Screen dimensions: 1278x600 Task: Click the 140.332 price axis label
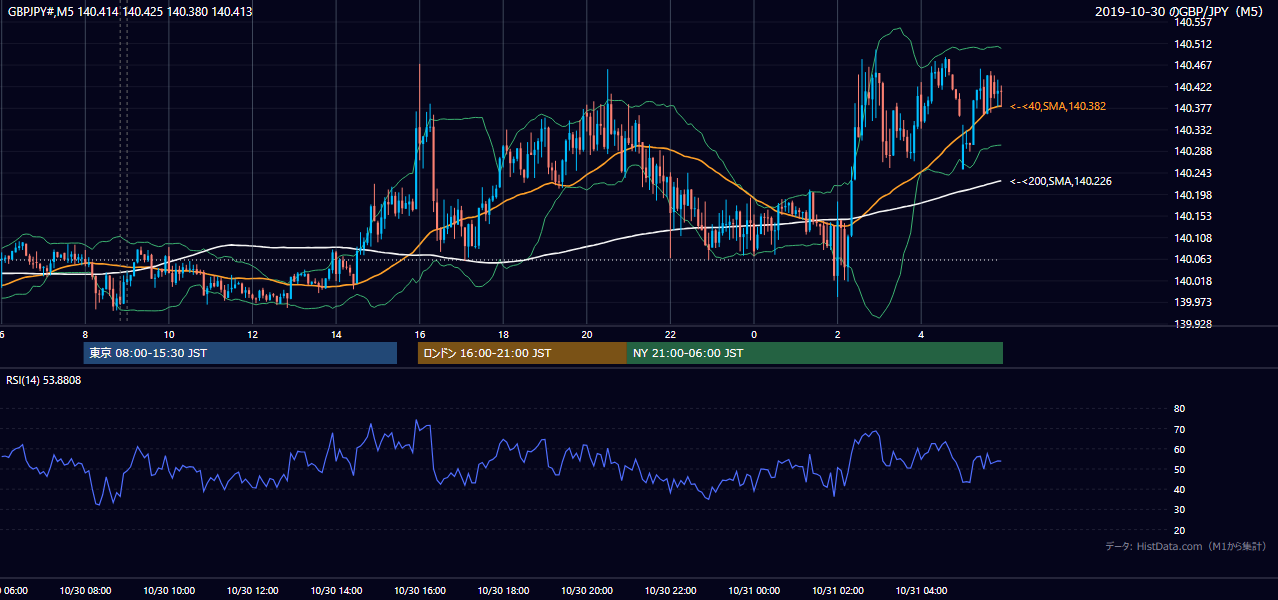tap(1193, 130)
